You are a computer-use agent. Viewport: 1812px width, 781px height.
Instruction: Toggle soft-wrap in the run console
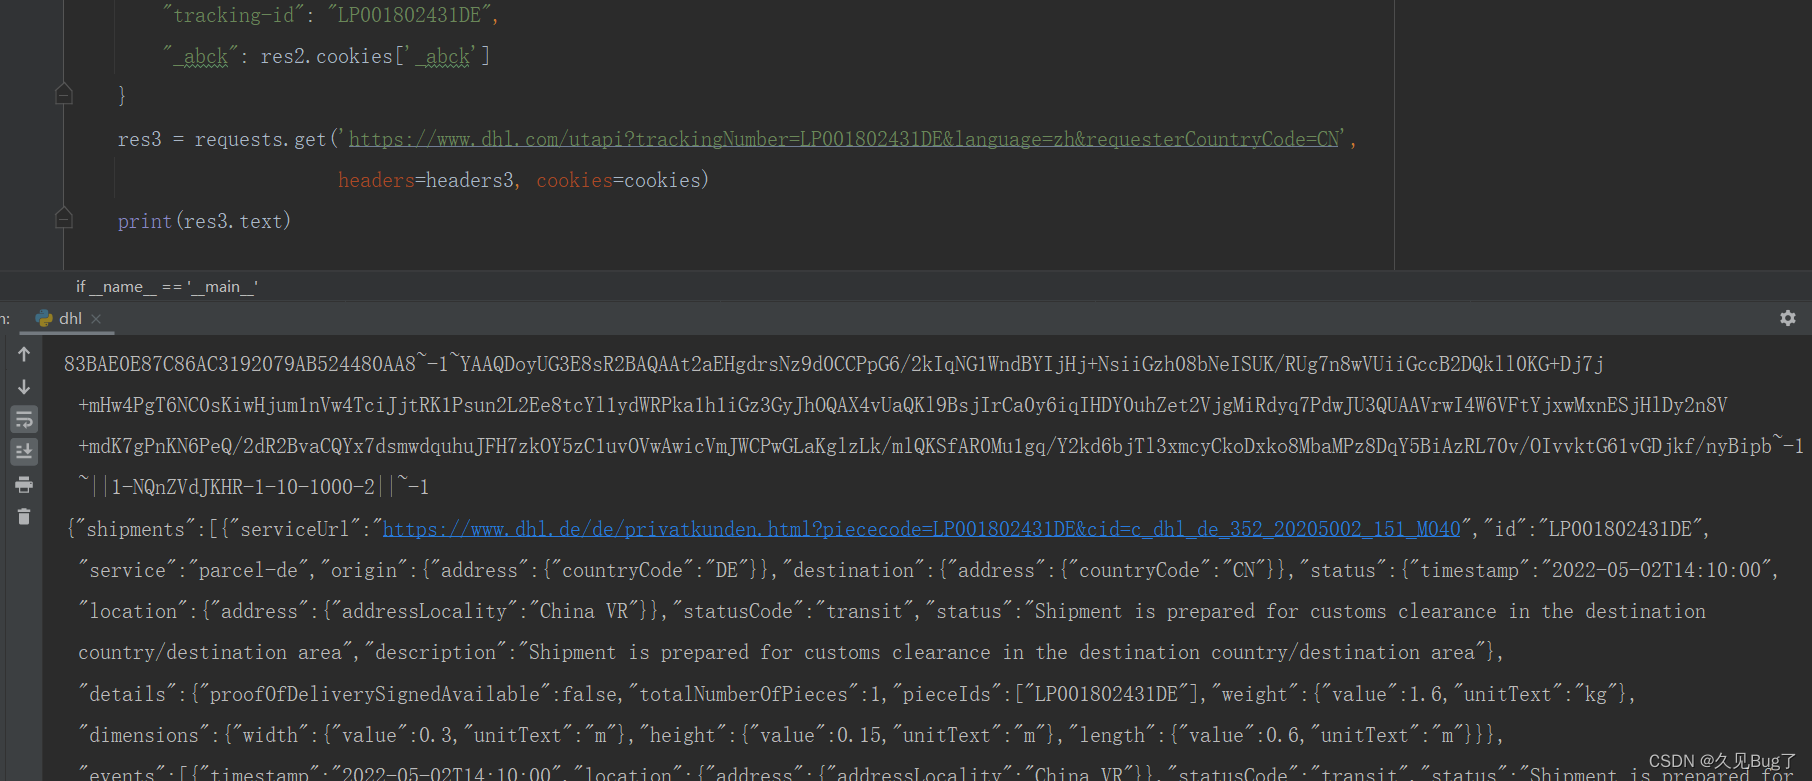24,419
